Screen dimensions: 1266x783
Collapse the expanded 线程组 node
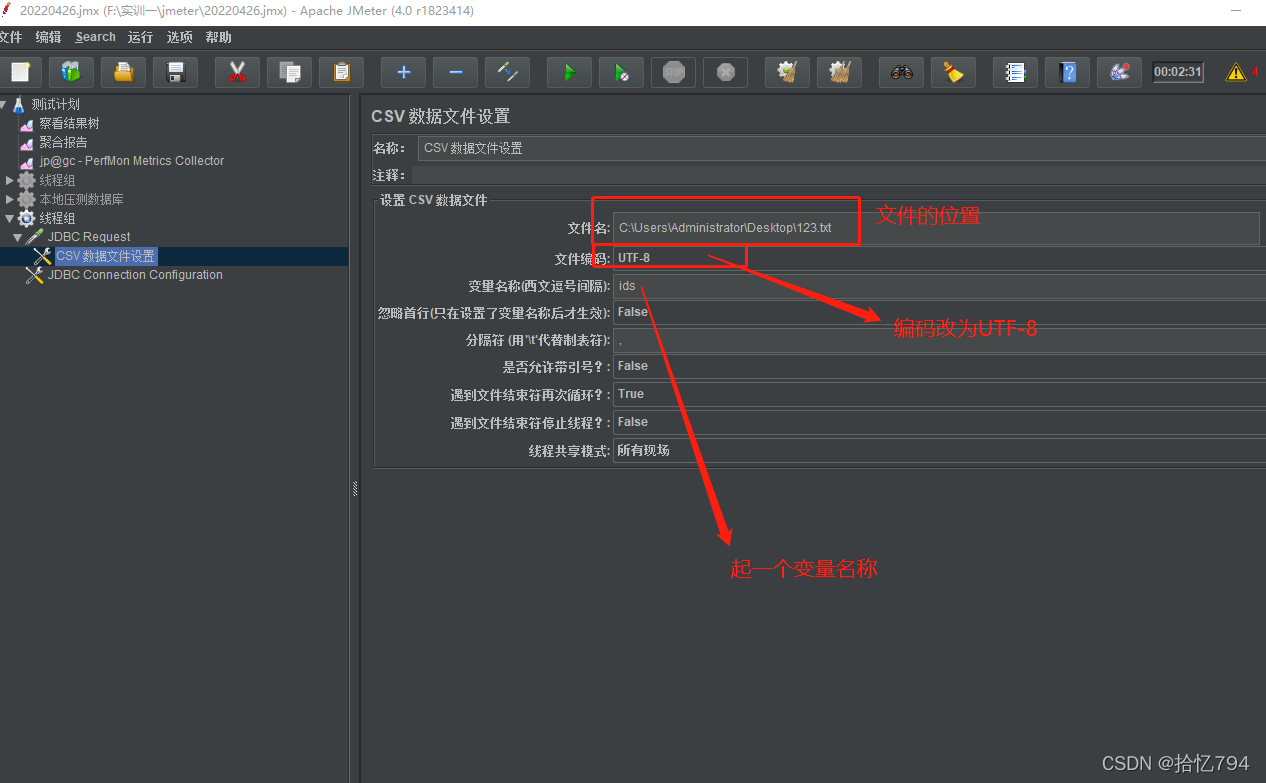point(9,218)
